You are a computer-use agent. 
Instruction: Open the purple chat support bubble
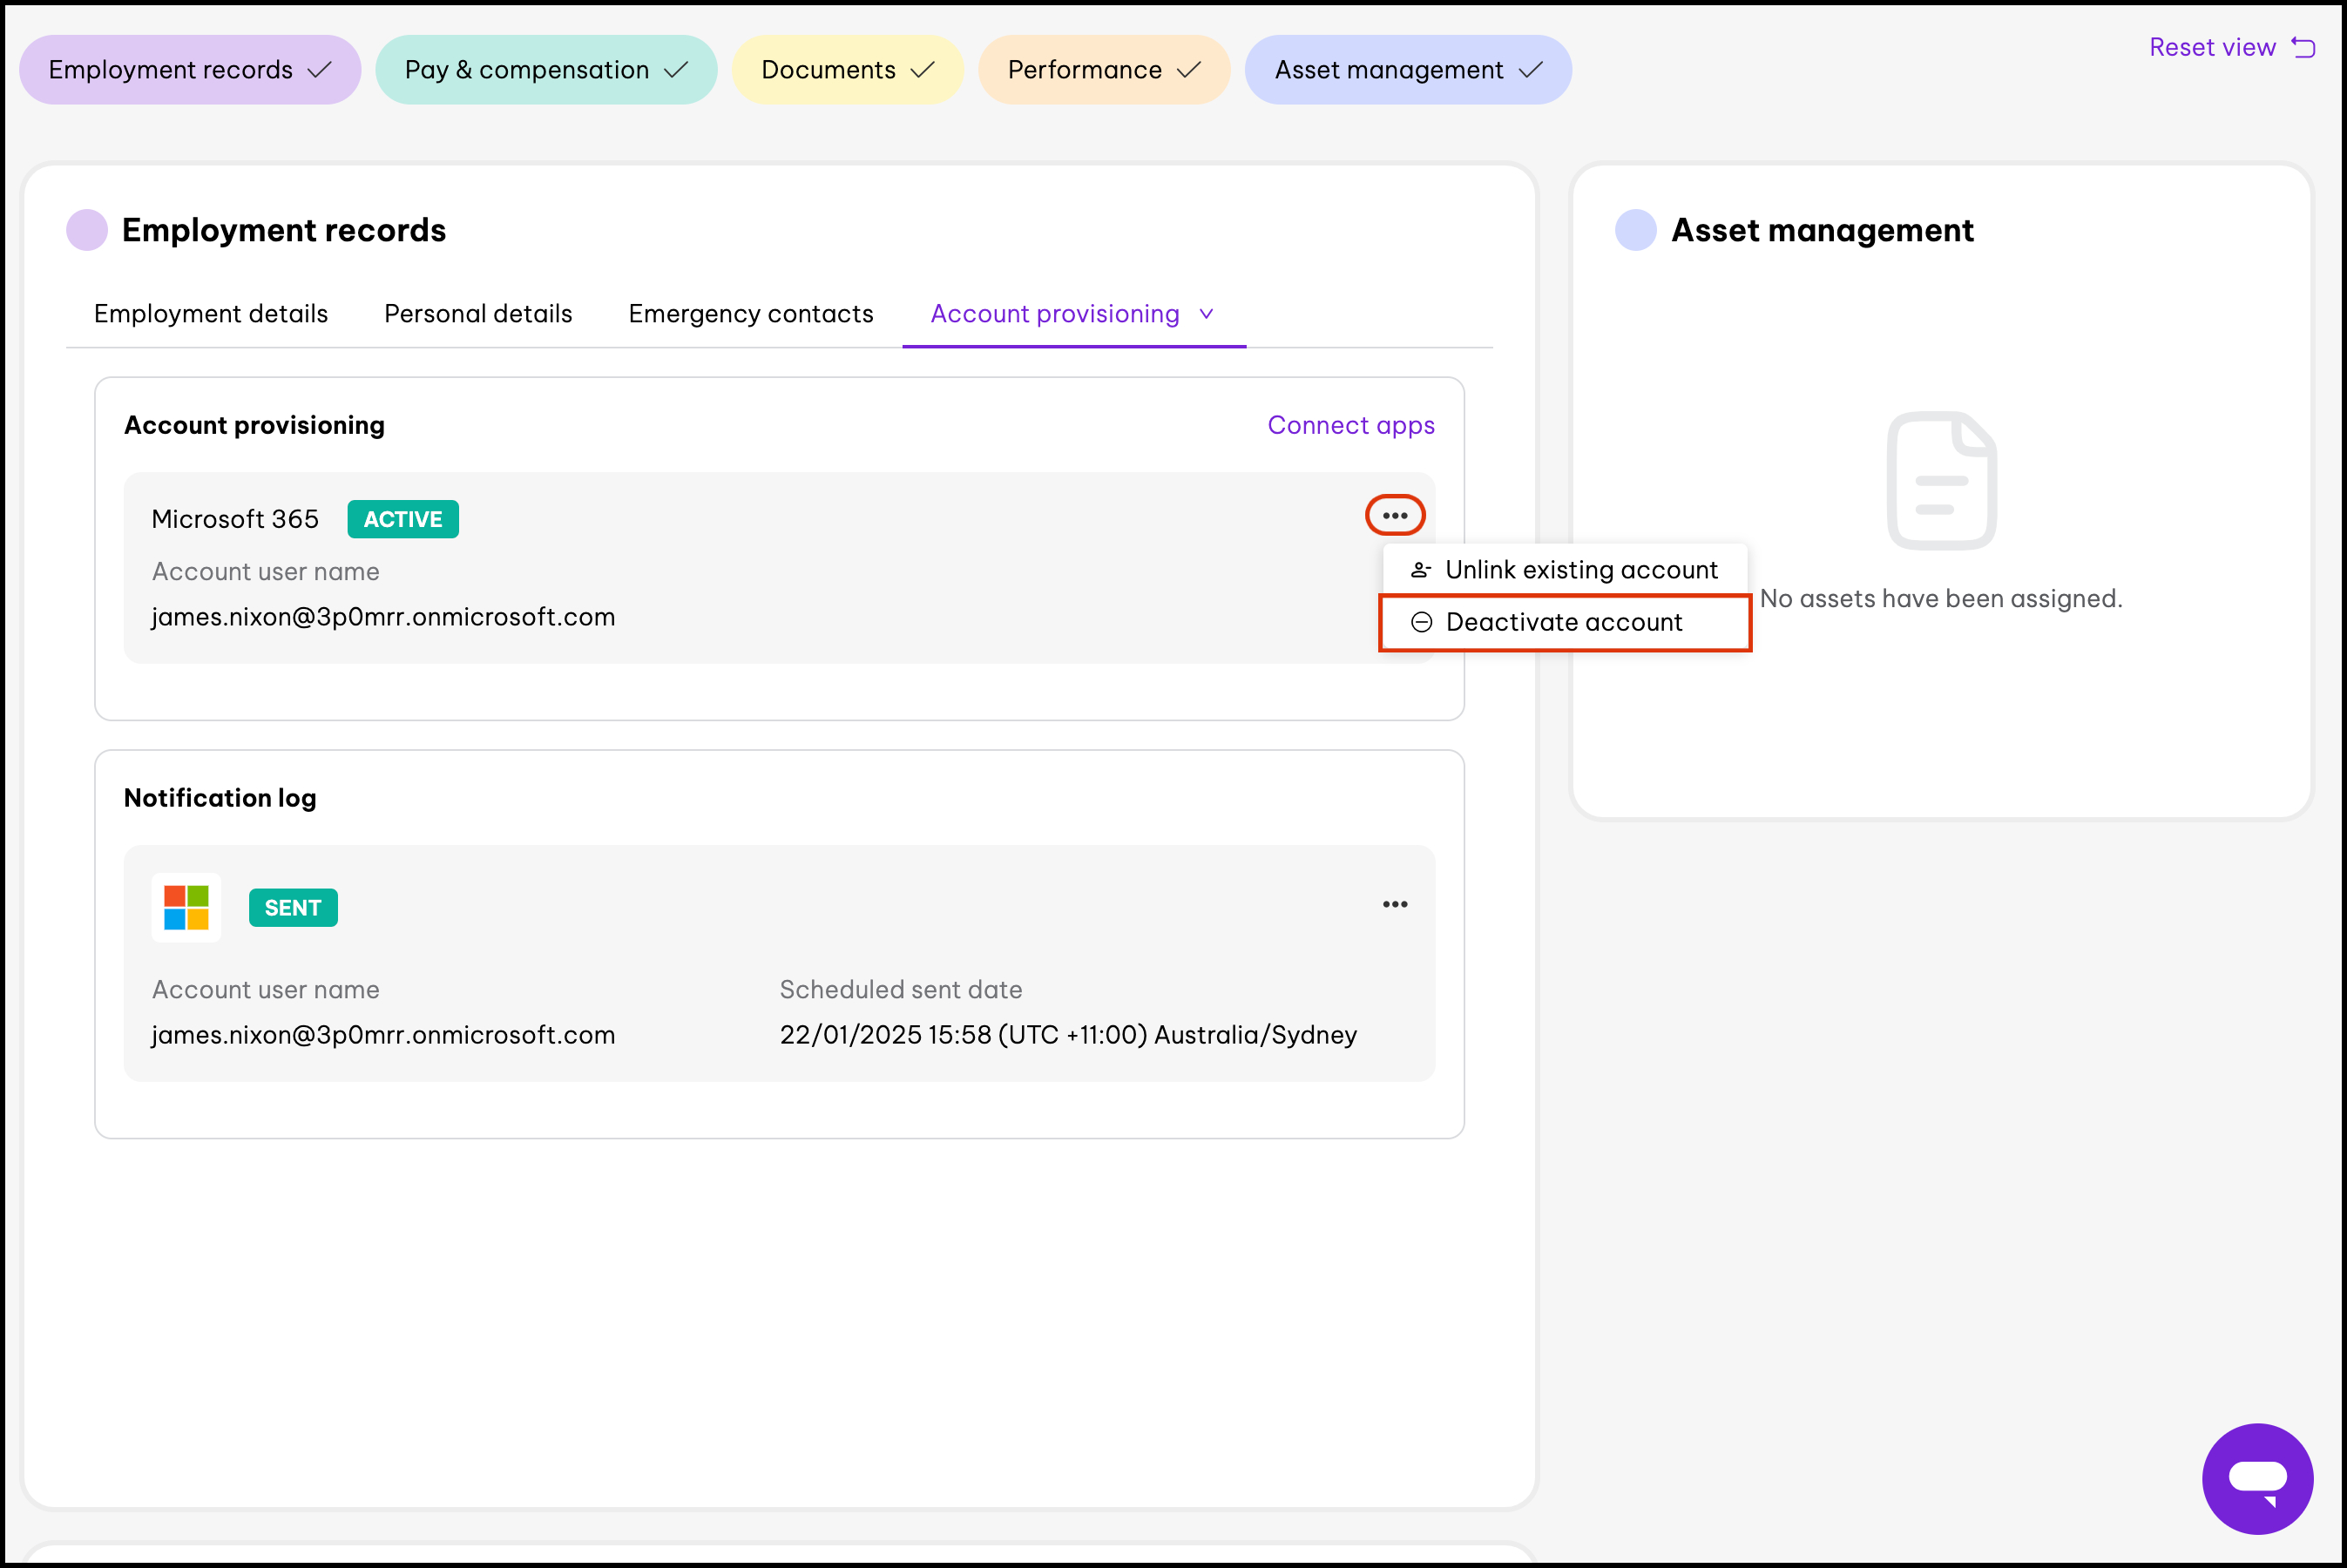point(2256,1478)
